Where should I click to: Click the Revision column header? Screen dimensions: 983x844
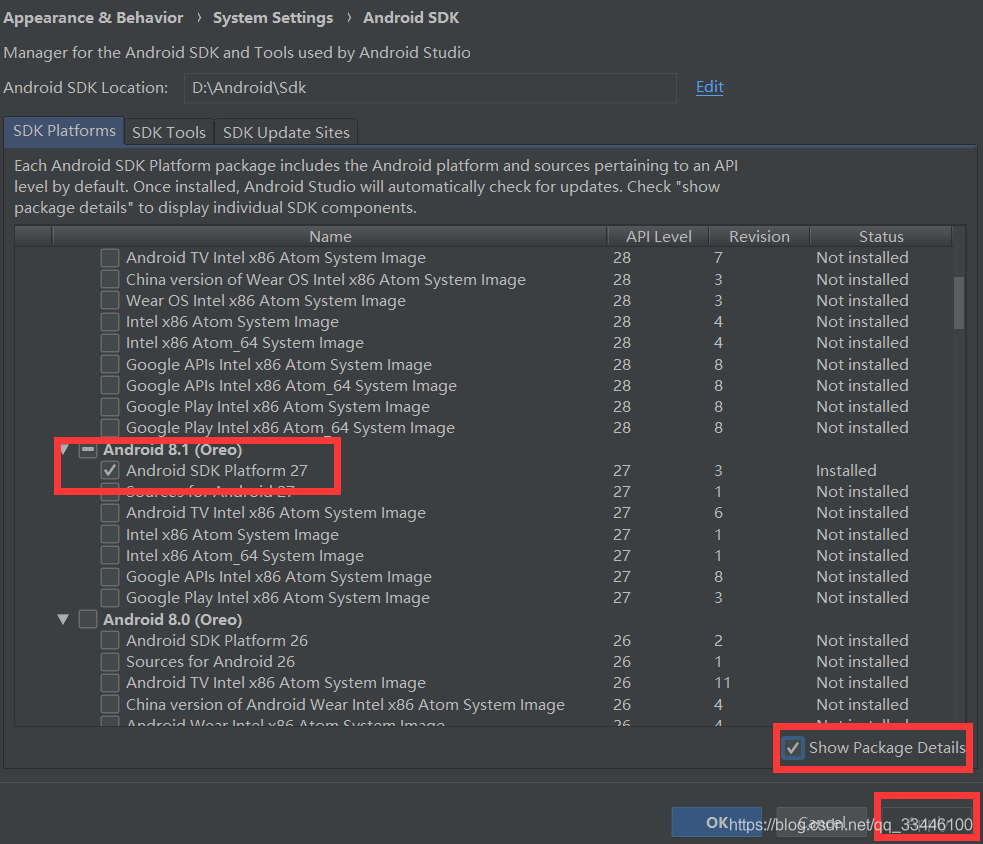pos(759,236)
